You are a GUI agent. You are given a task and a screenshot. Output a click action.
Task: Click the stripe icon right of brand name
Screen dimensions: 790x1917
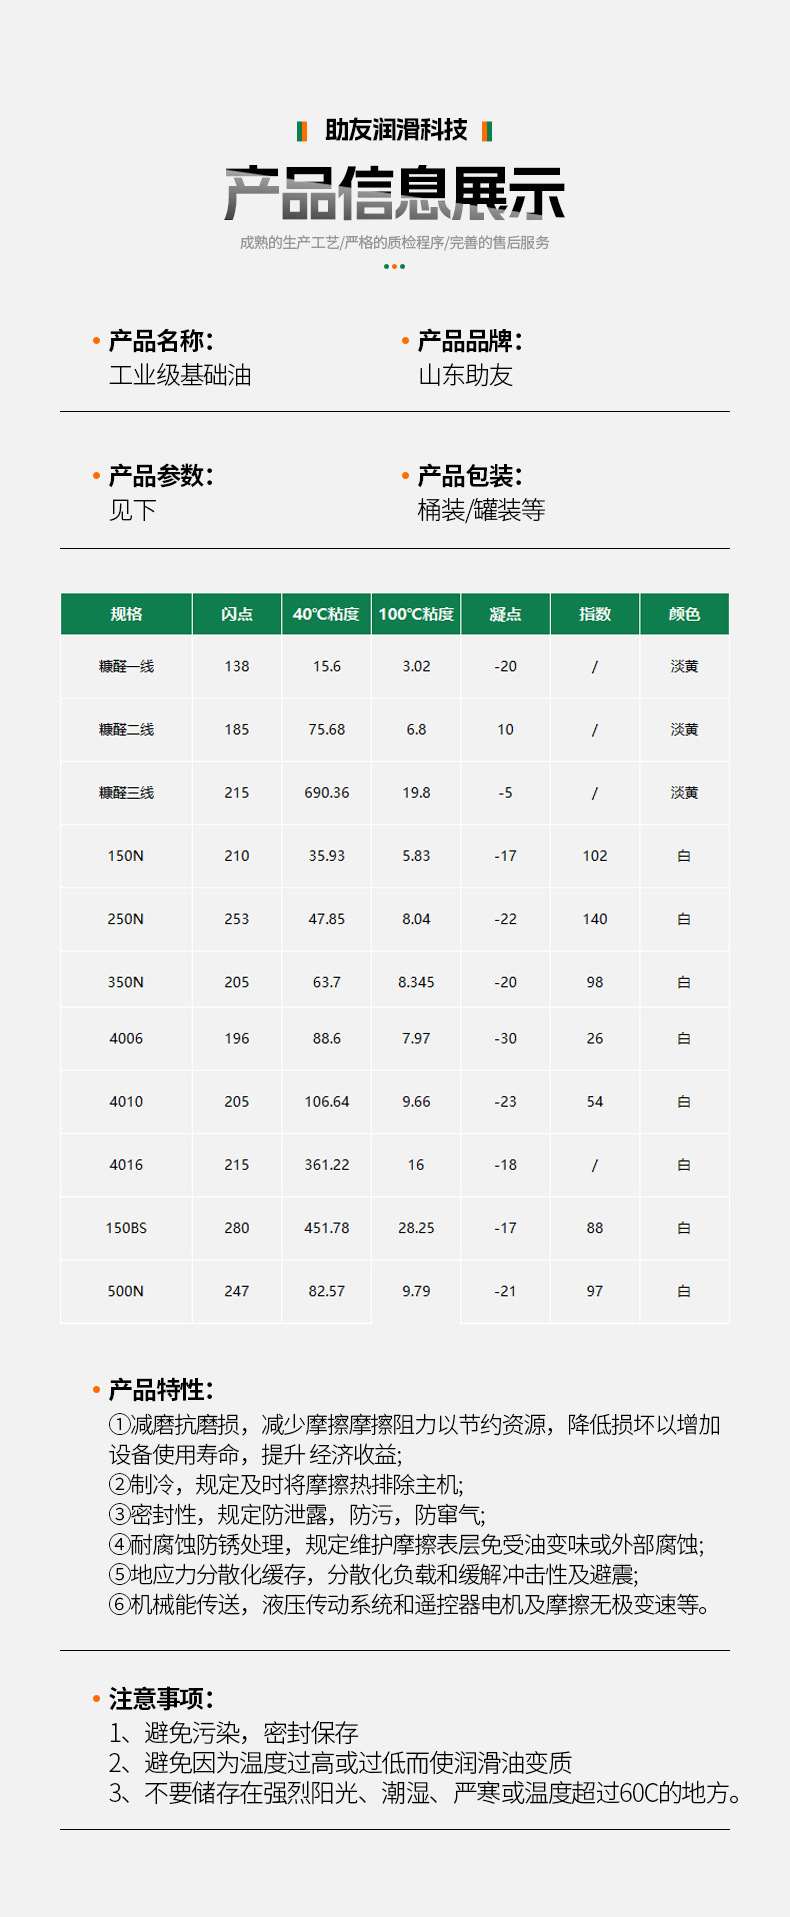[x=487, y=131]
